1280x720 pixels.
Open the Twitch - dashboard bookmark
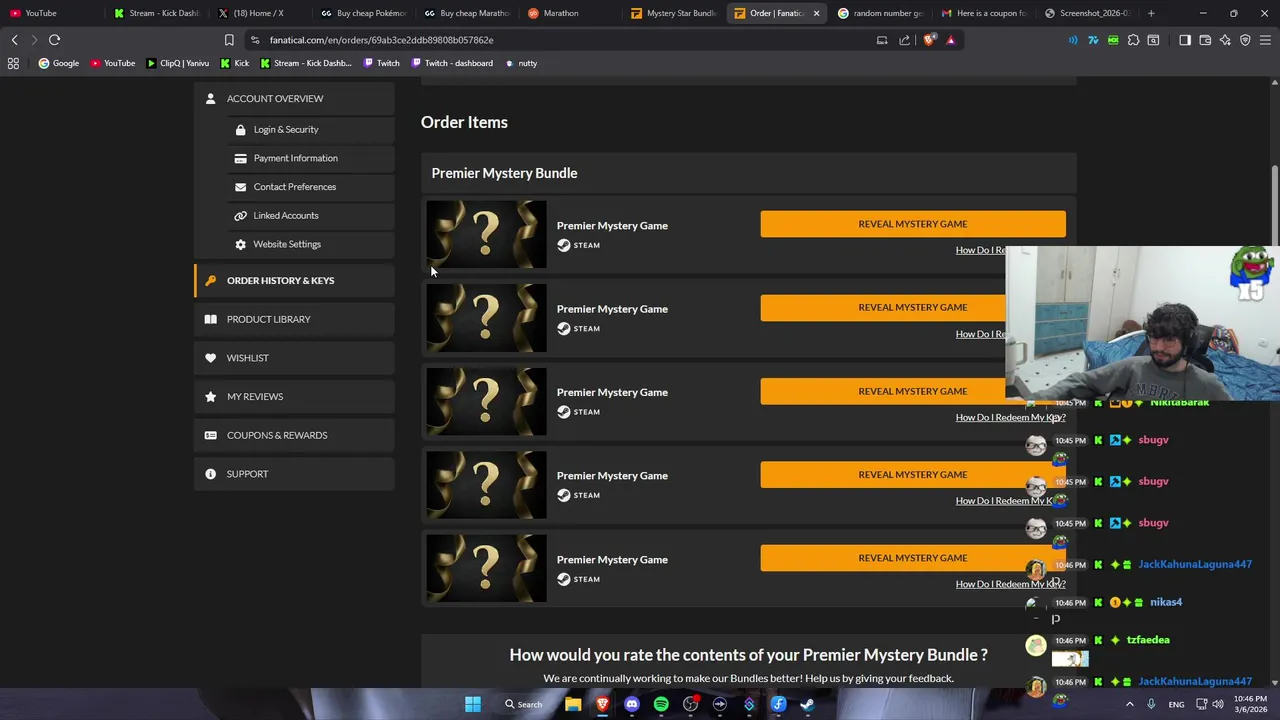coord(452,63)
